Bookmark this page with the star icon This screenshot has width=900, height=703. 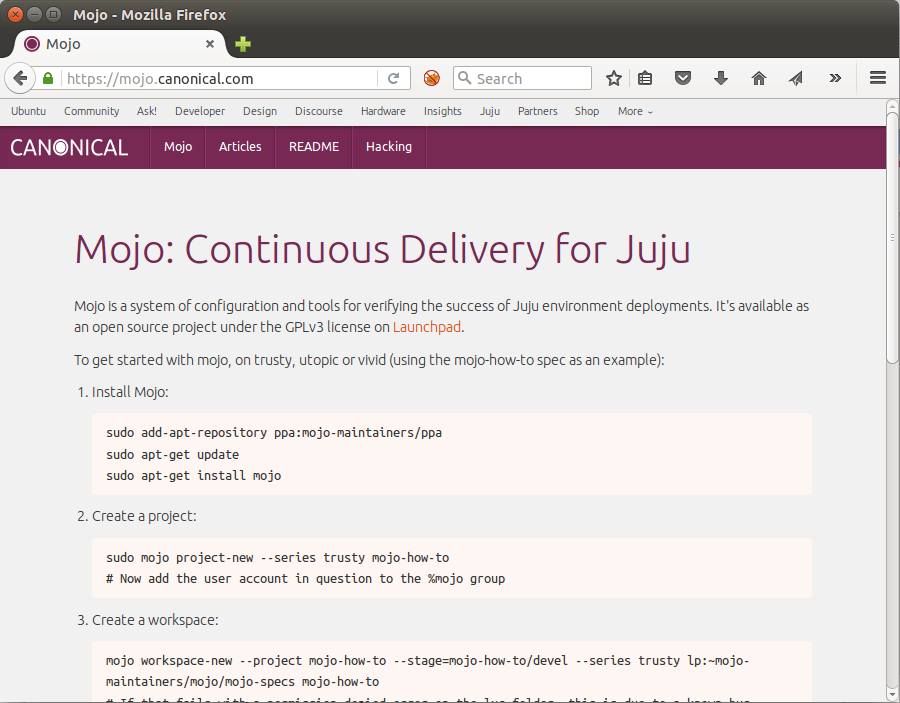click(x=614, y=78)
